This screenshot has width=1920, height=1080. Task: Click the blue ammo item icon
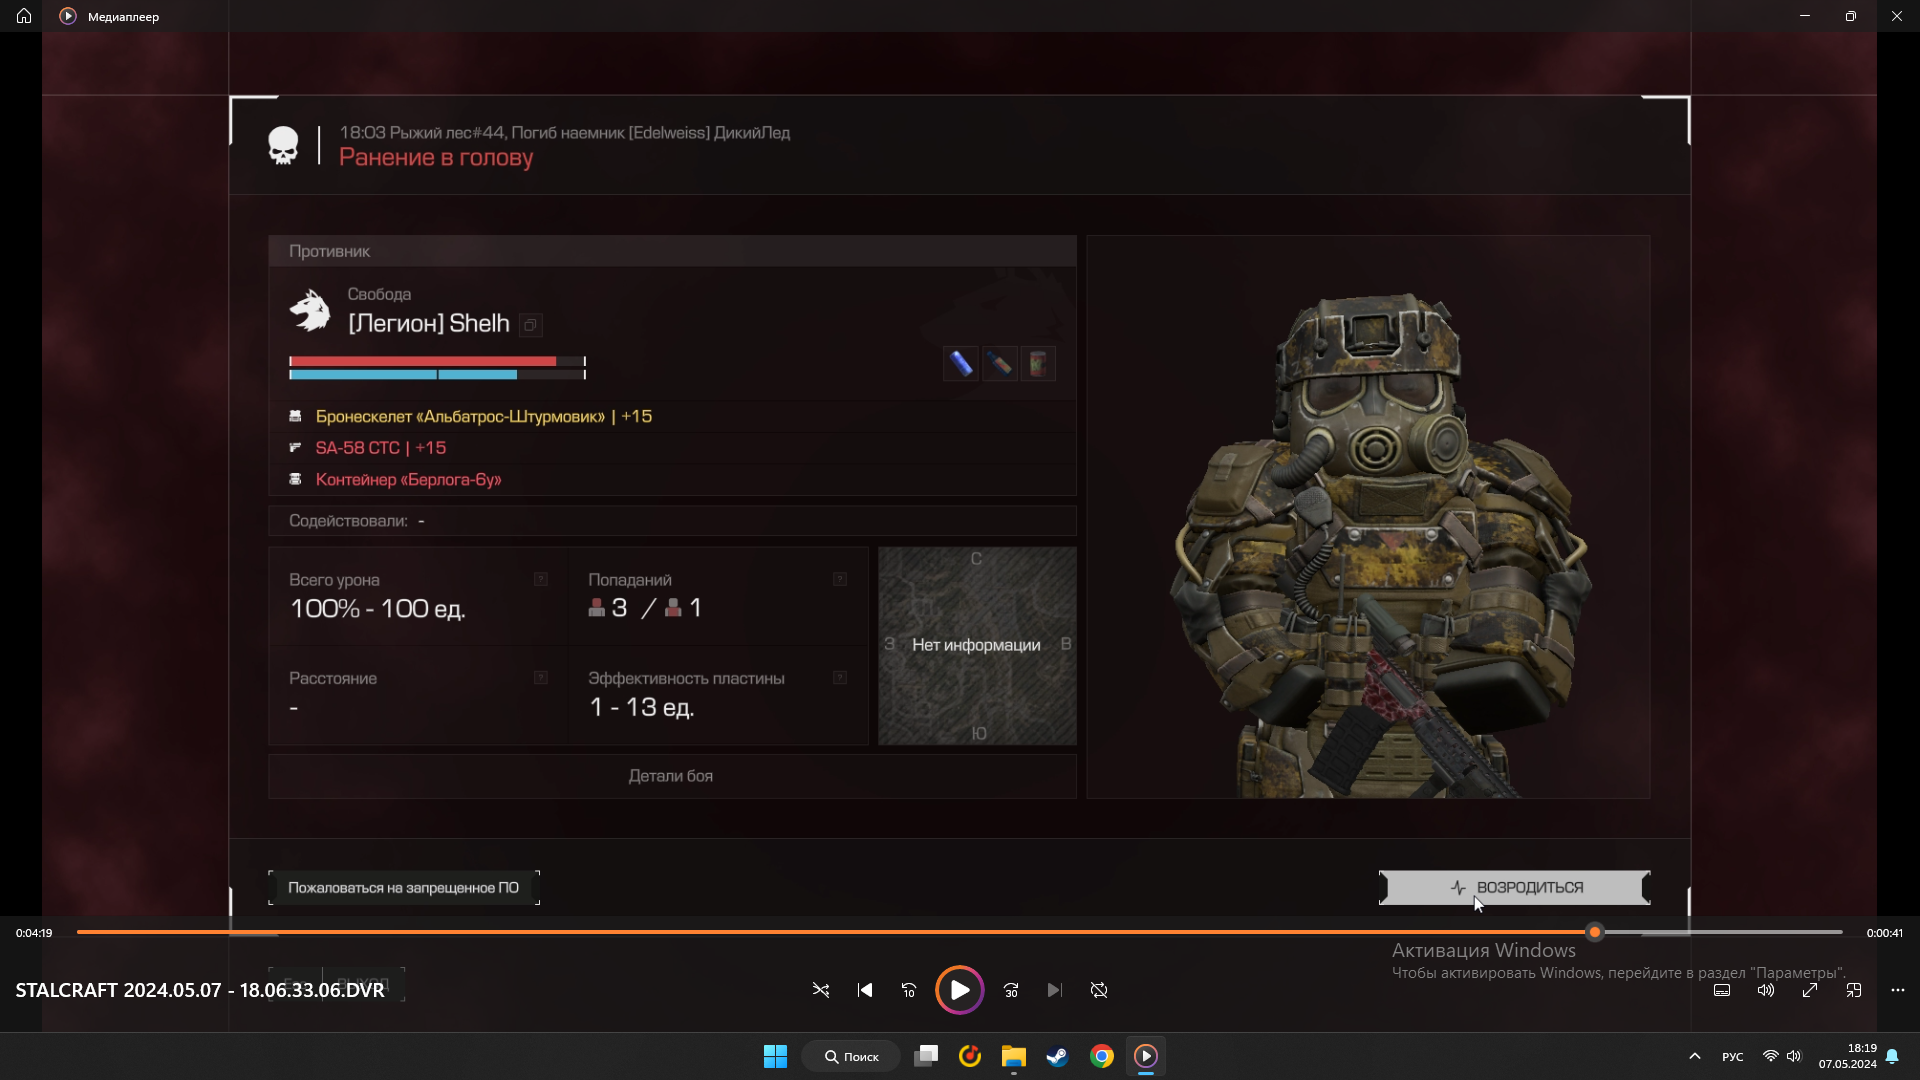point(961,364)
